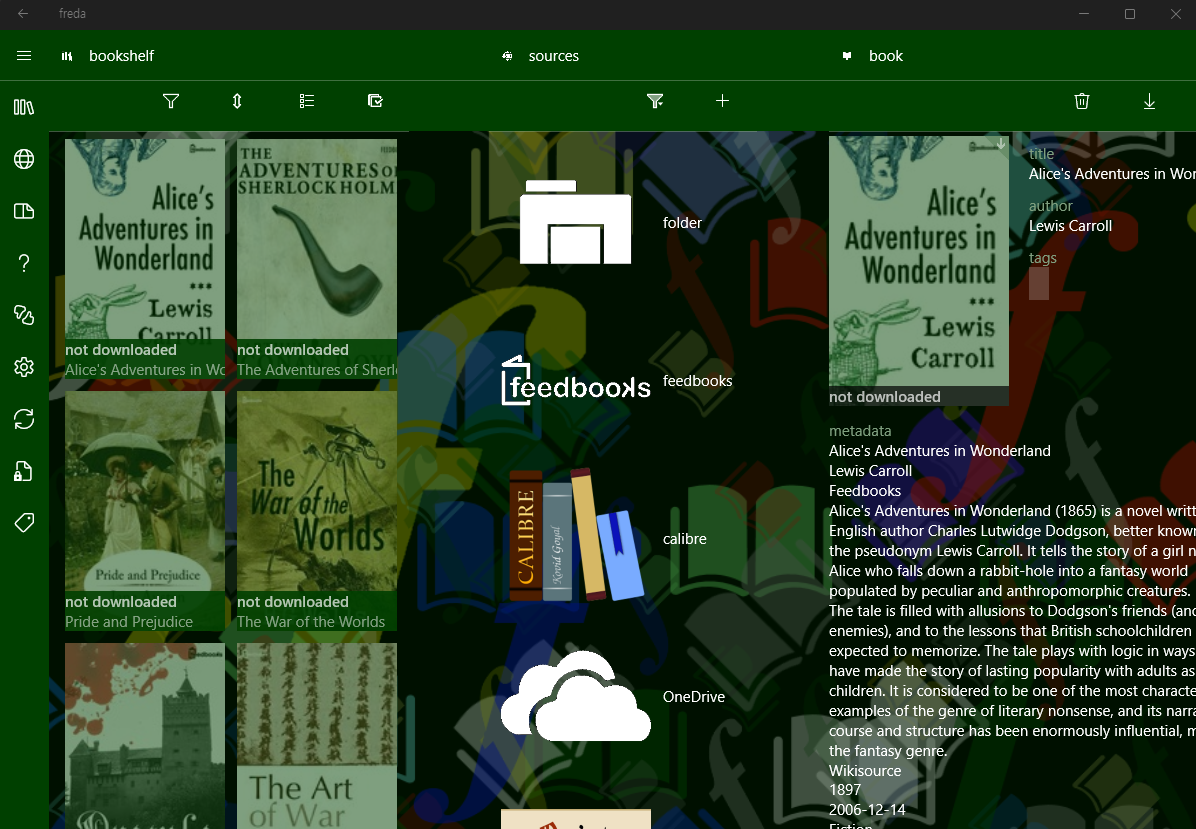The image size is (1196, 829).
Task: Open the globe web catalogs icon
Action: coord(24,159)
